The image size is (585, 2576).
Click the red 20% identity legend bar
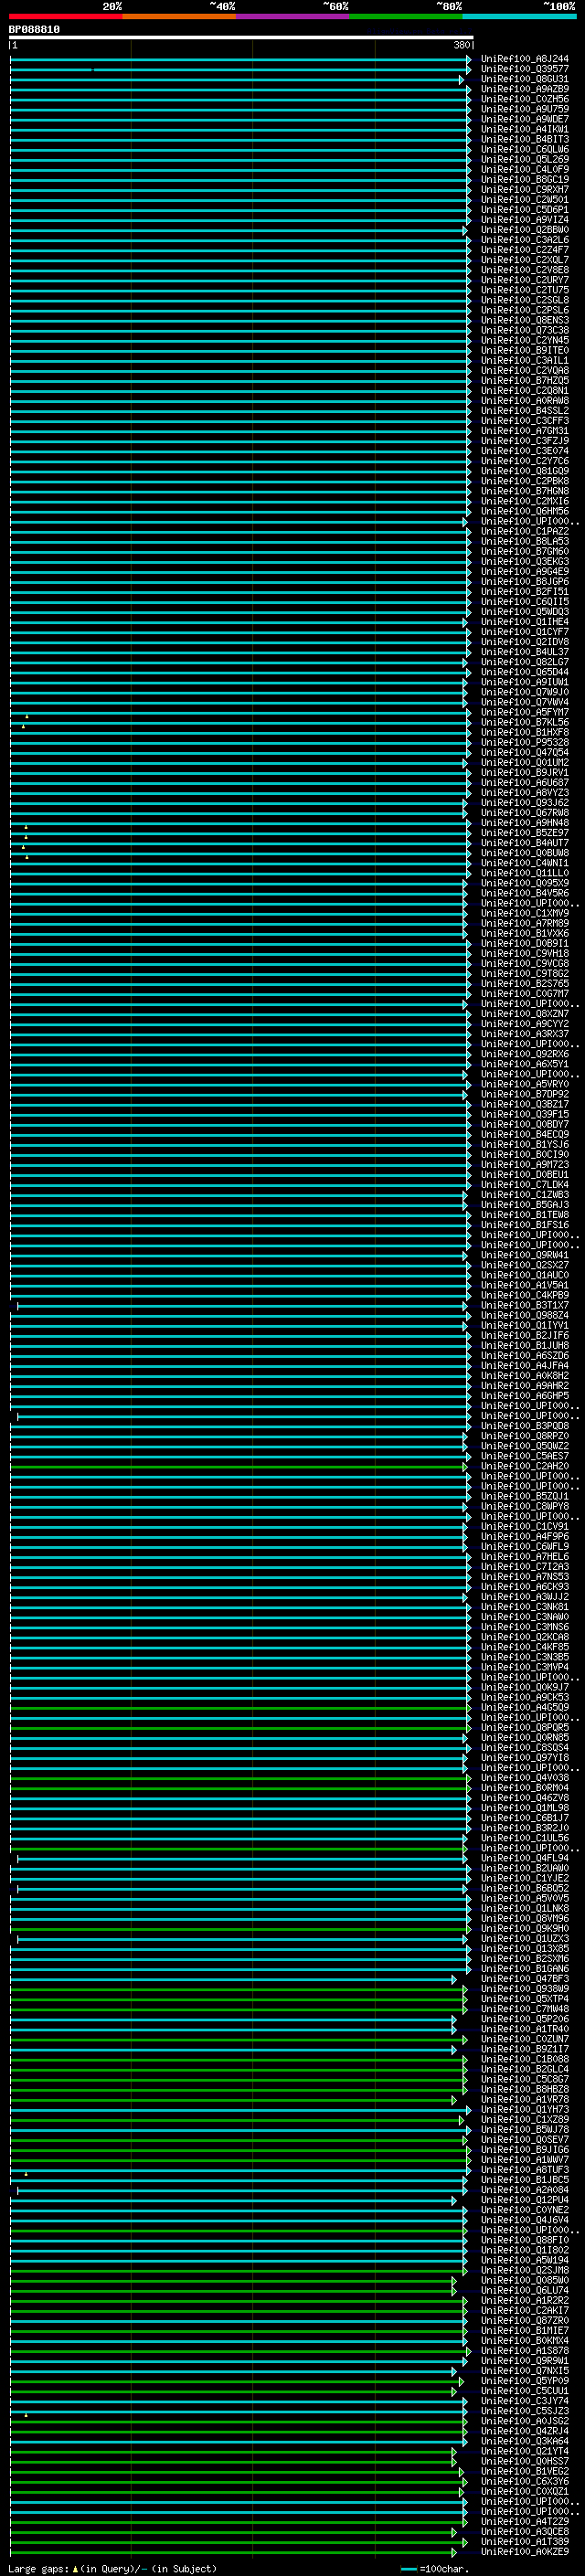65,16
